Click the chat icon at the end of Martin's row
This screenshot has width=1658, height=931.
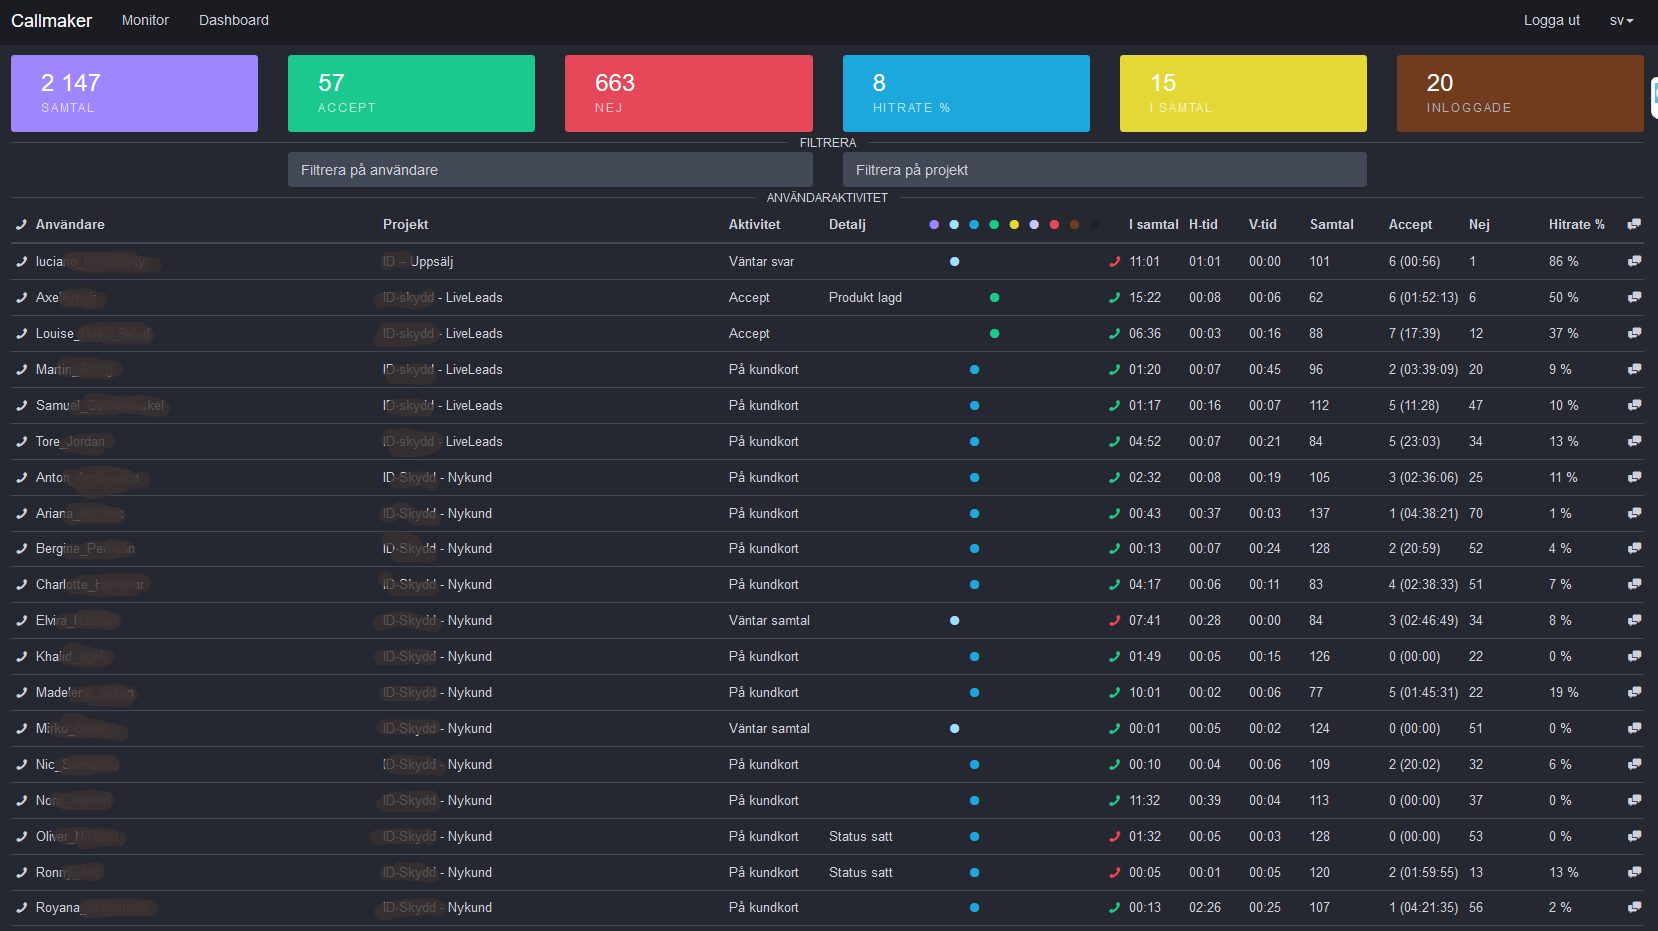click(x=1635, y=369)
